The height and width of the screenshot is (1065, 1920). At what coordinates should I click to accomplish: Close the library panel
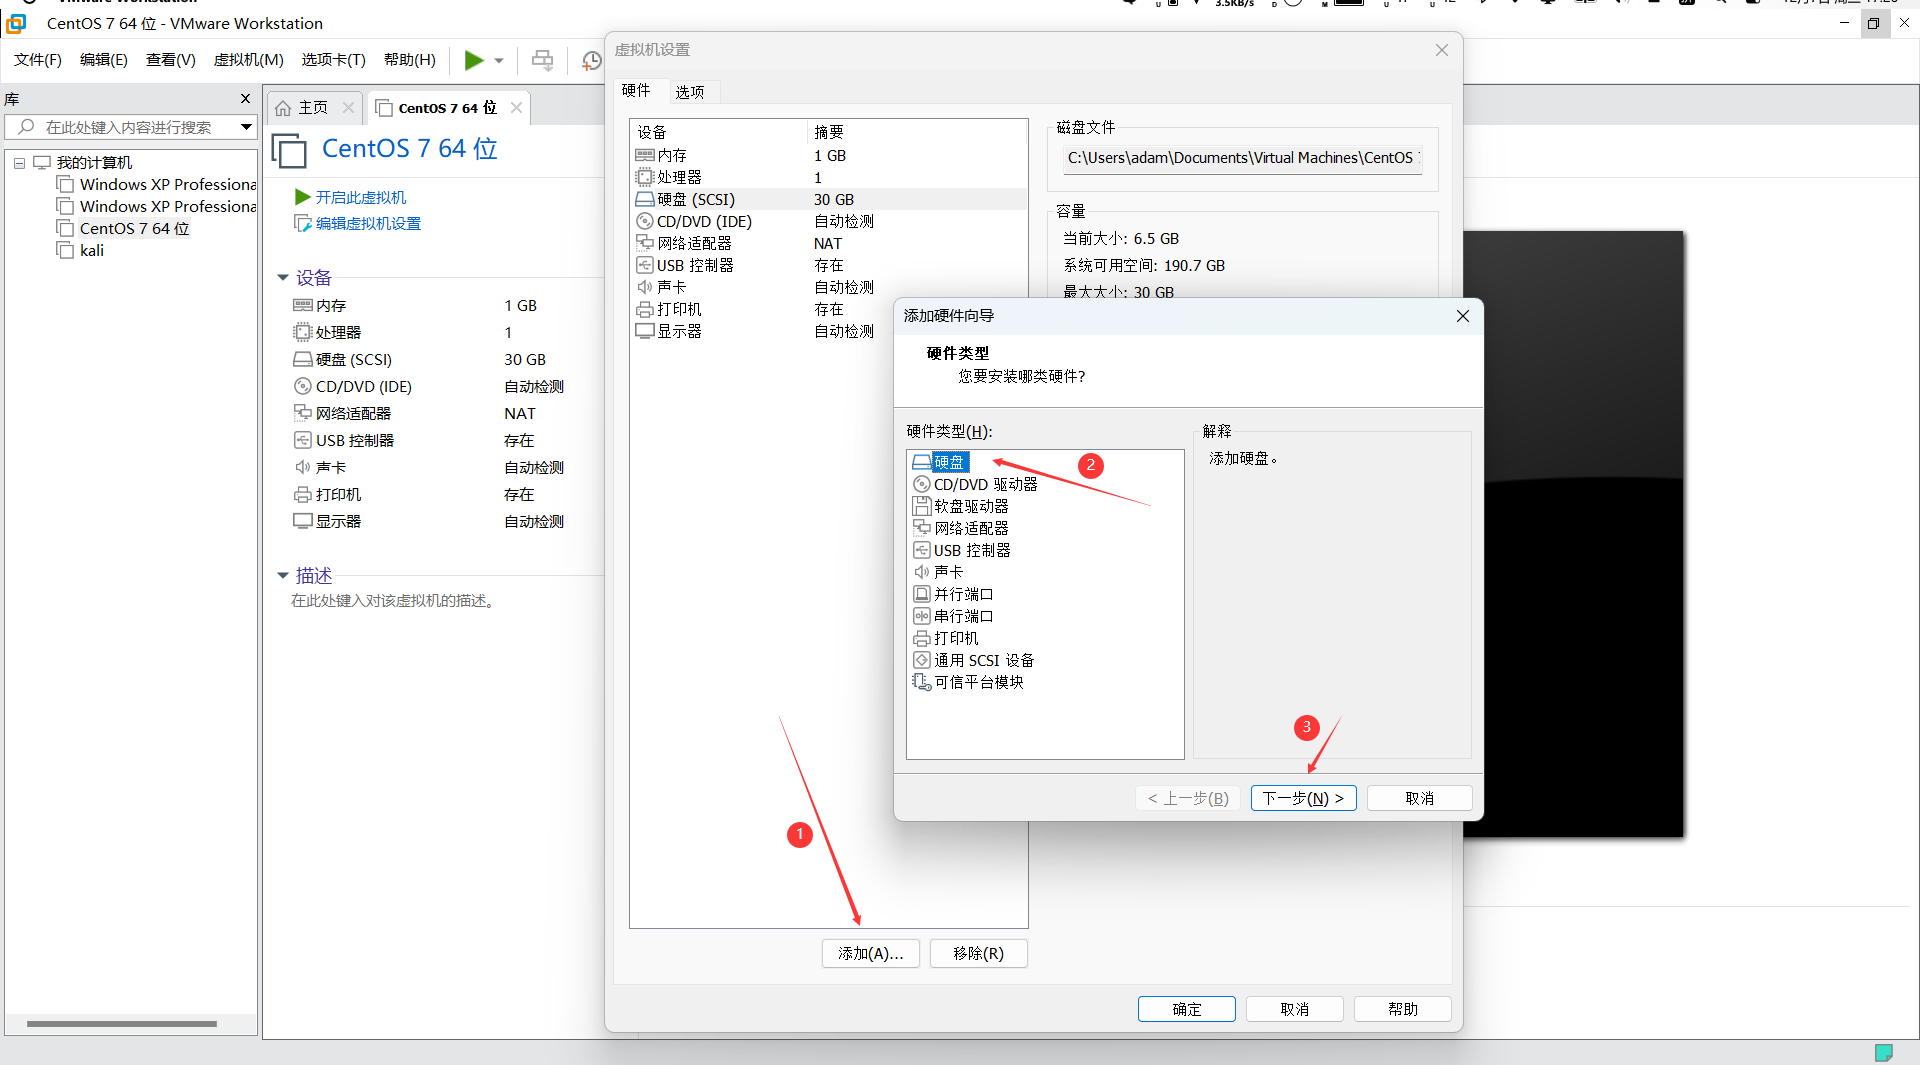coord(245,99)
